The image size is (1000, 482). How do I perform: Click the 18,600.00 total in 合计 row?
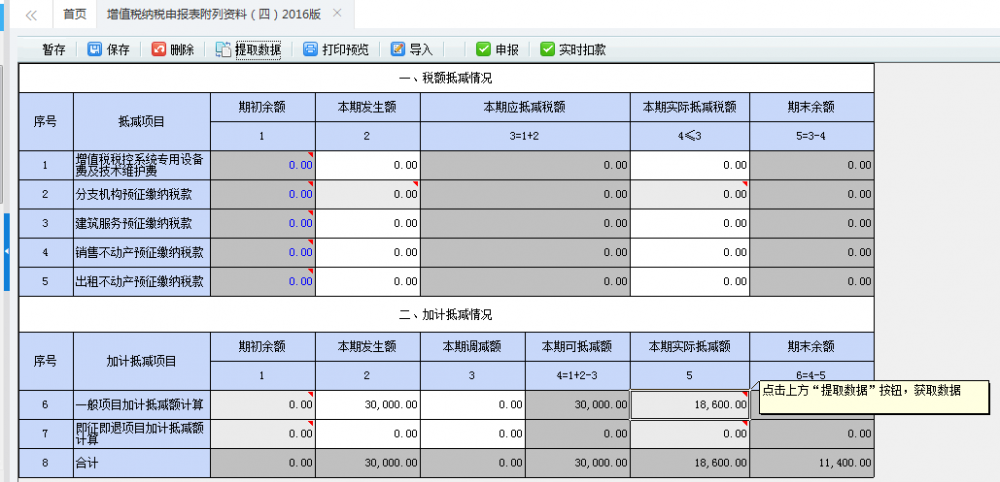[690, 464]
